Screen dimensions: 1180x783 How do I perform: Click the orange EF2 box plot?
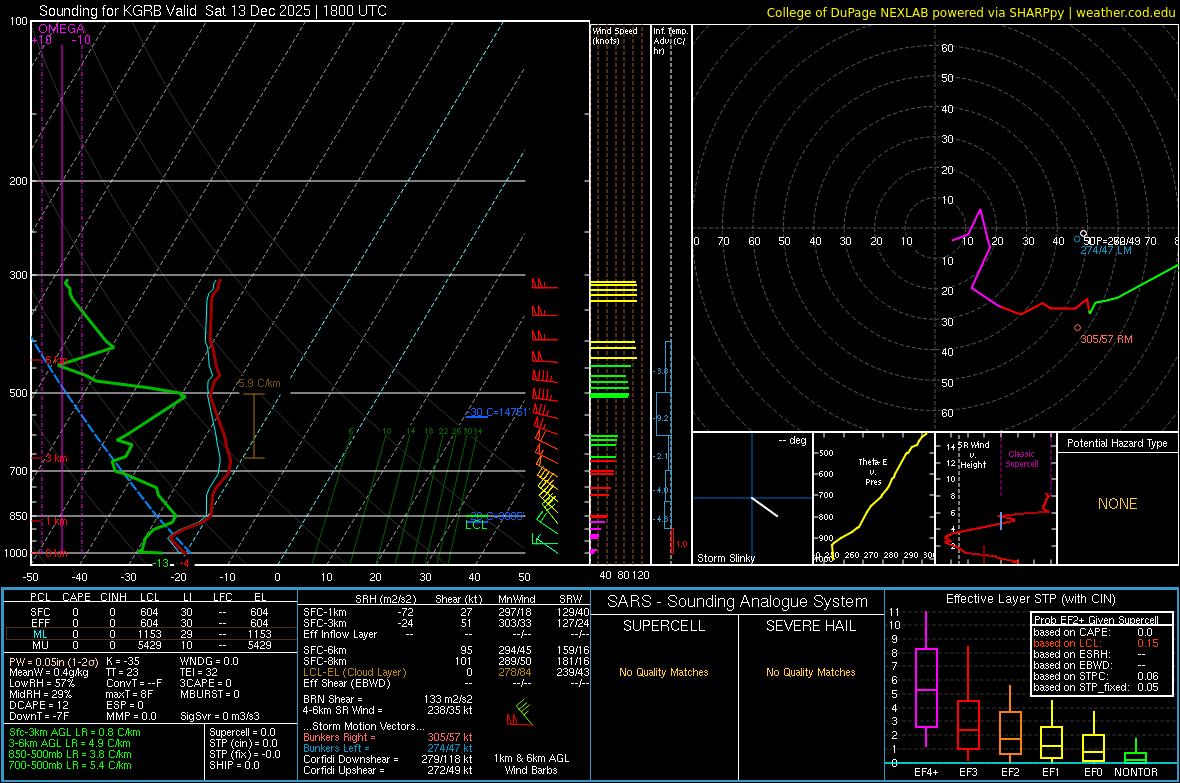pyautogui.click(x=1010, y=732)
